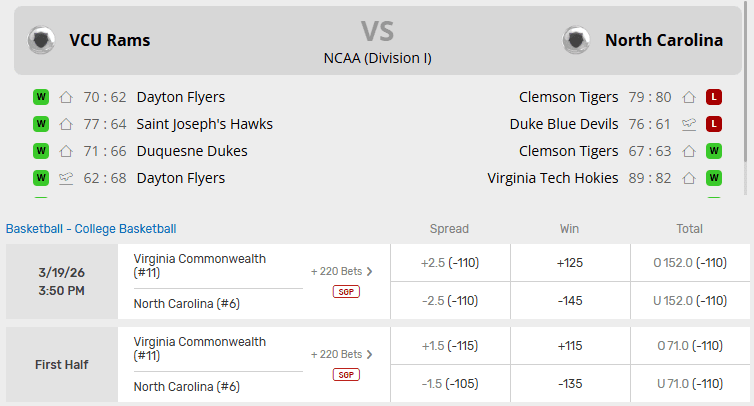
Task: Click the home icon on Duquesne Dukes row
Action: [x=66, y=151]
